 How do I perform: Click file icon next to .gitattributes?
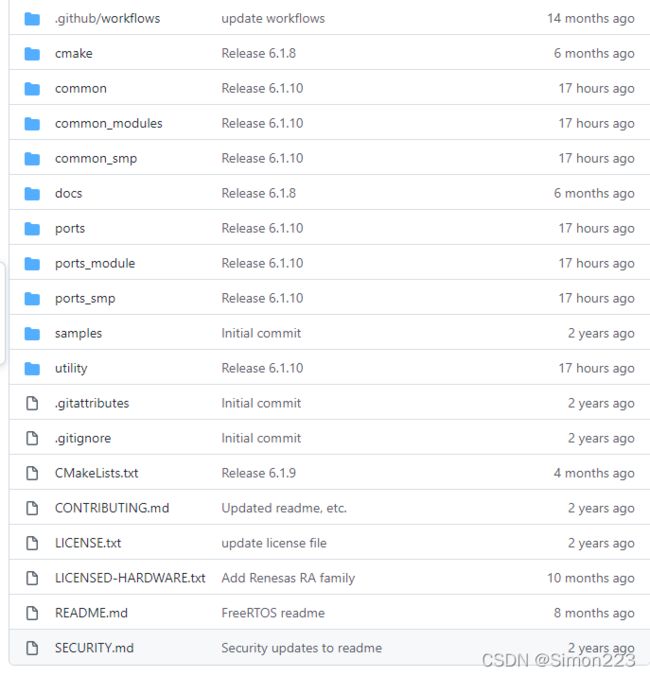click(32, 404)
